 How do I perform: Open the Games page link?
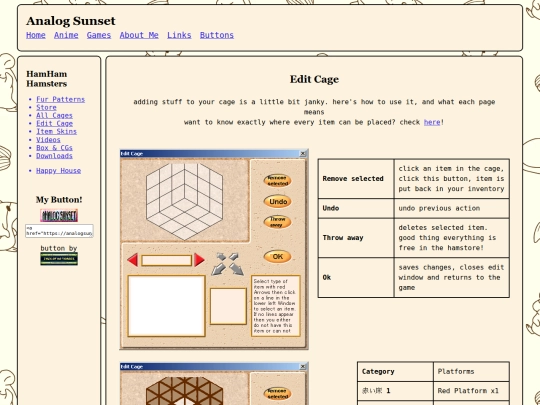tap(99, 35)
